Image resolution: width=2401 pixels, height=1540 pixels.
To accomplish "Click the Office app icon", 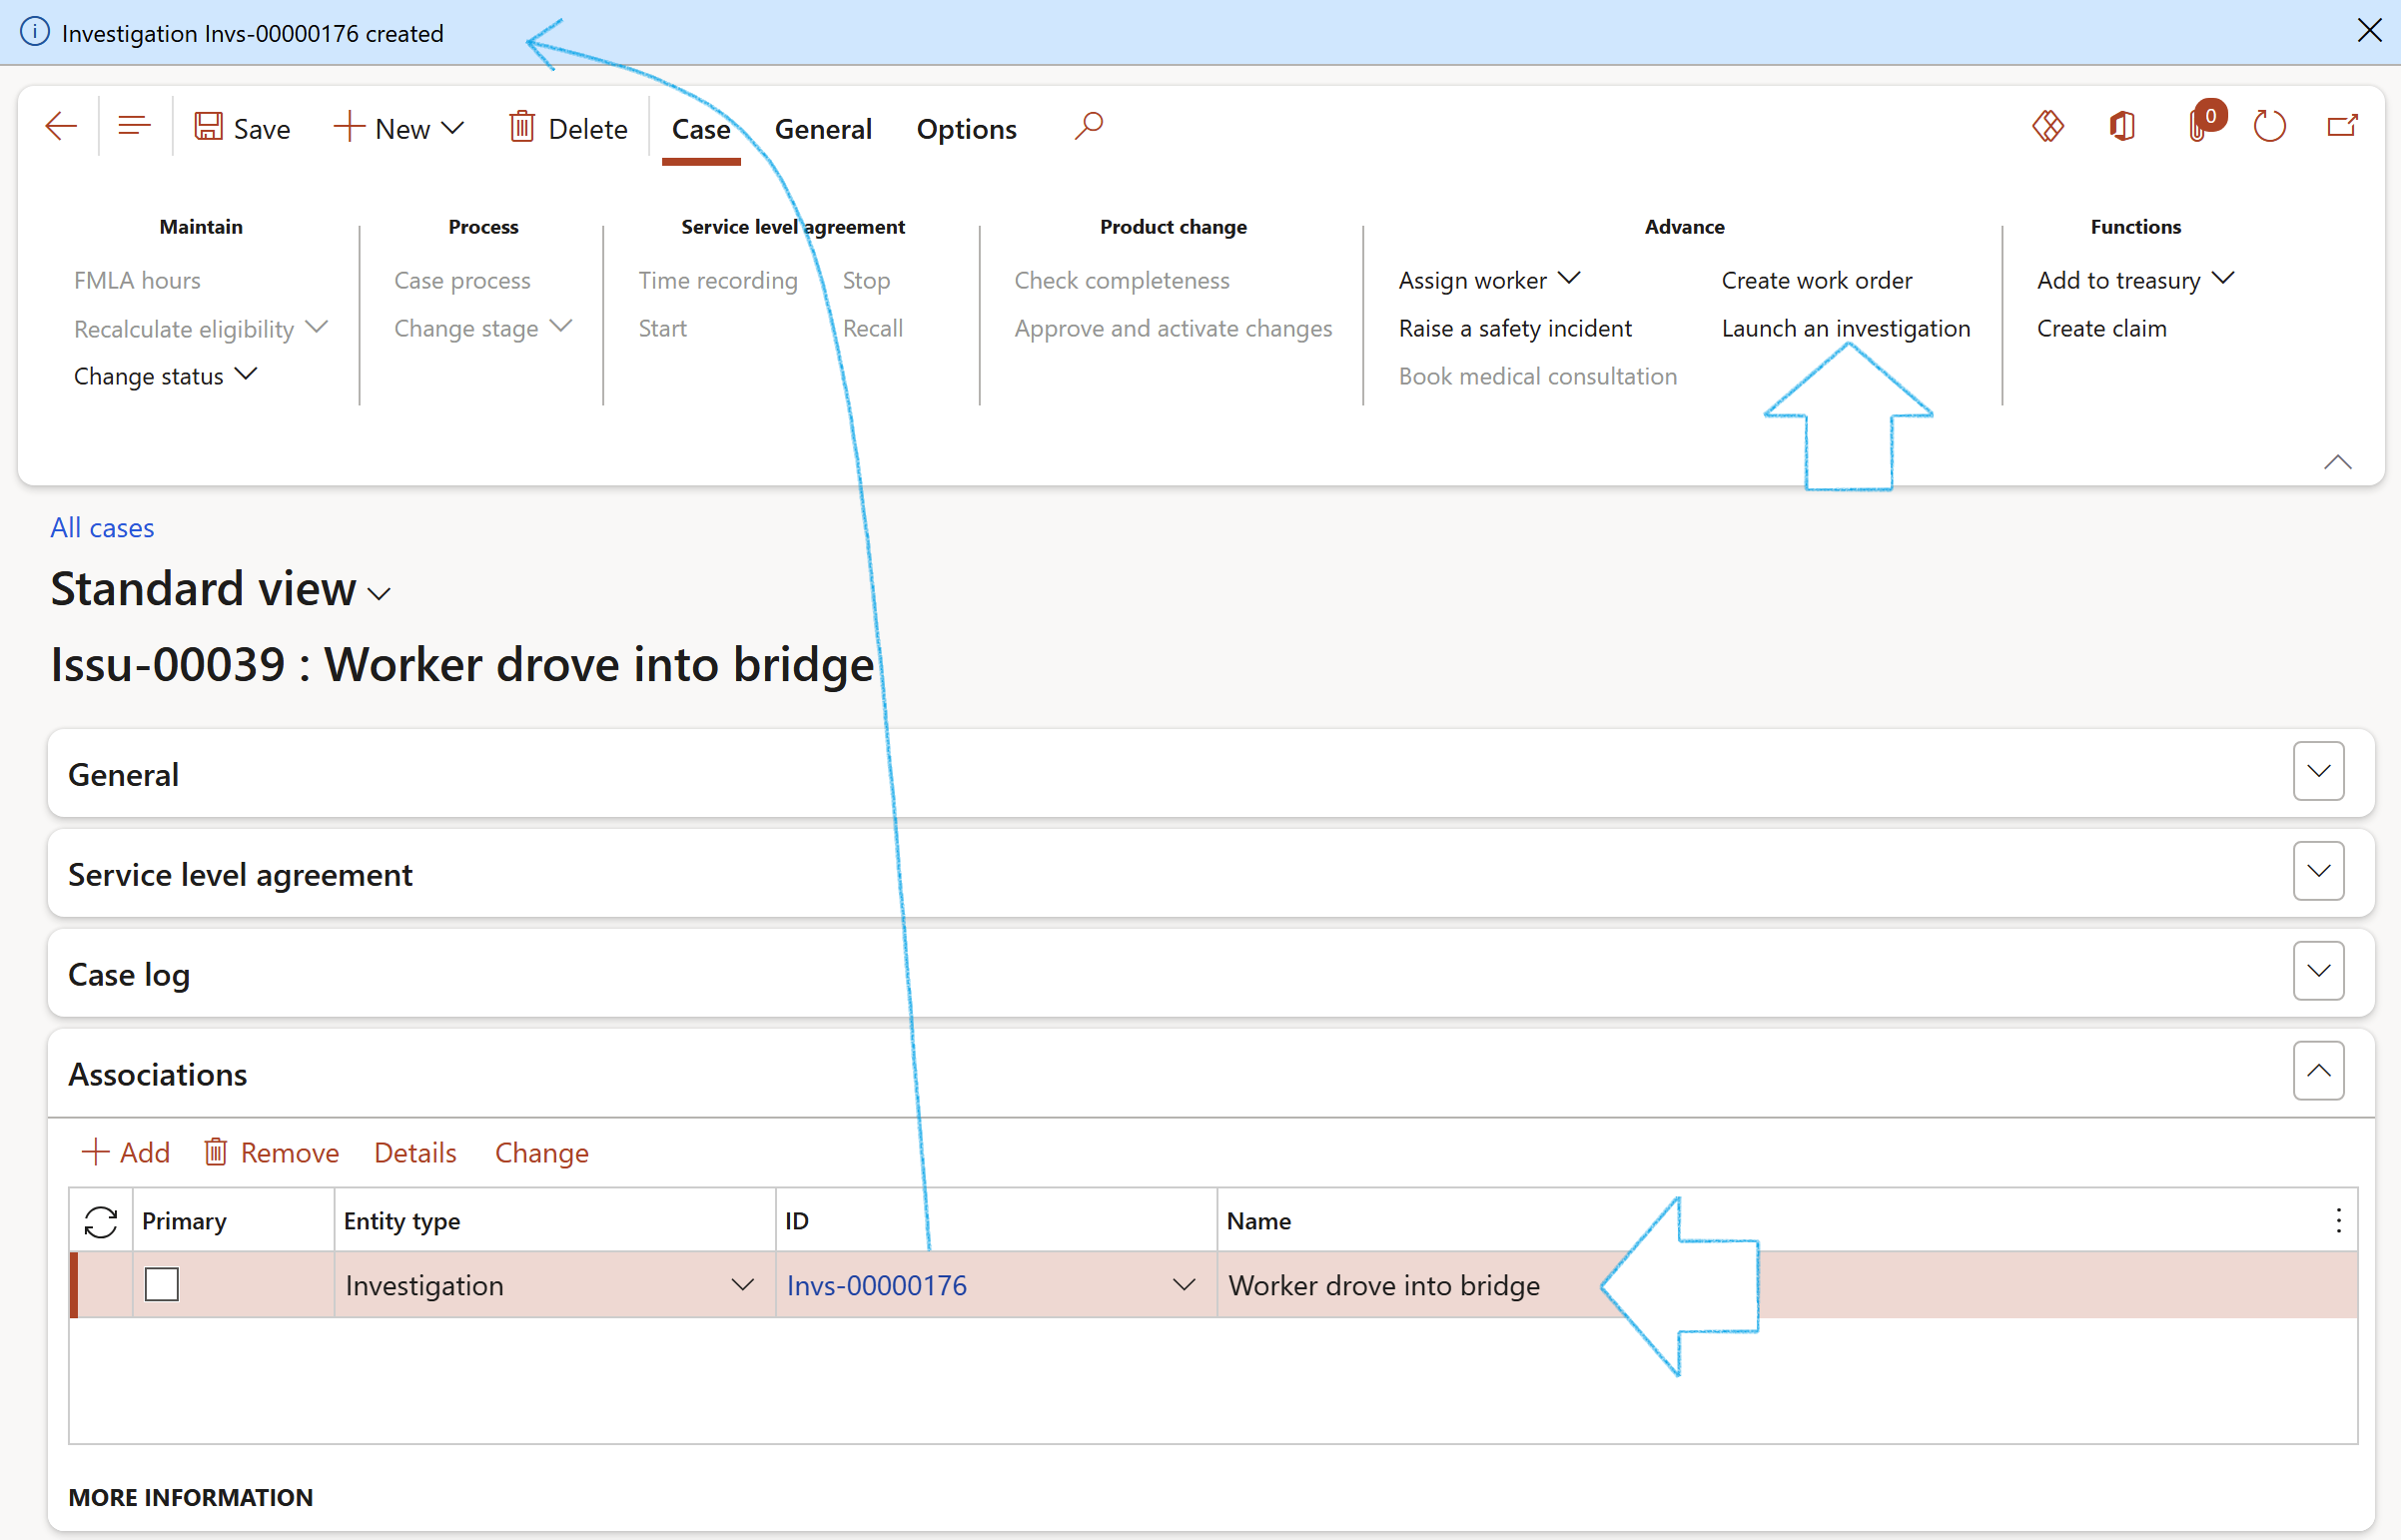I will 2122,127.
